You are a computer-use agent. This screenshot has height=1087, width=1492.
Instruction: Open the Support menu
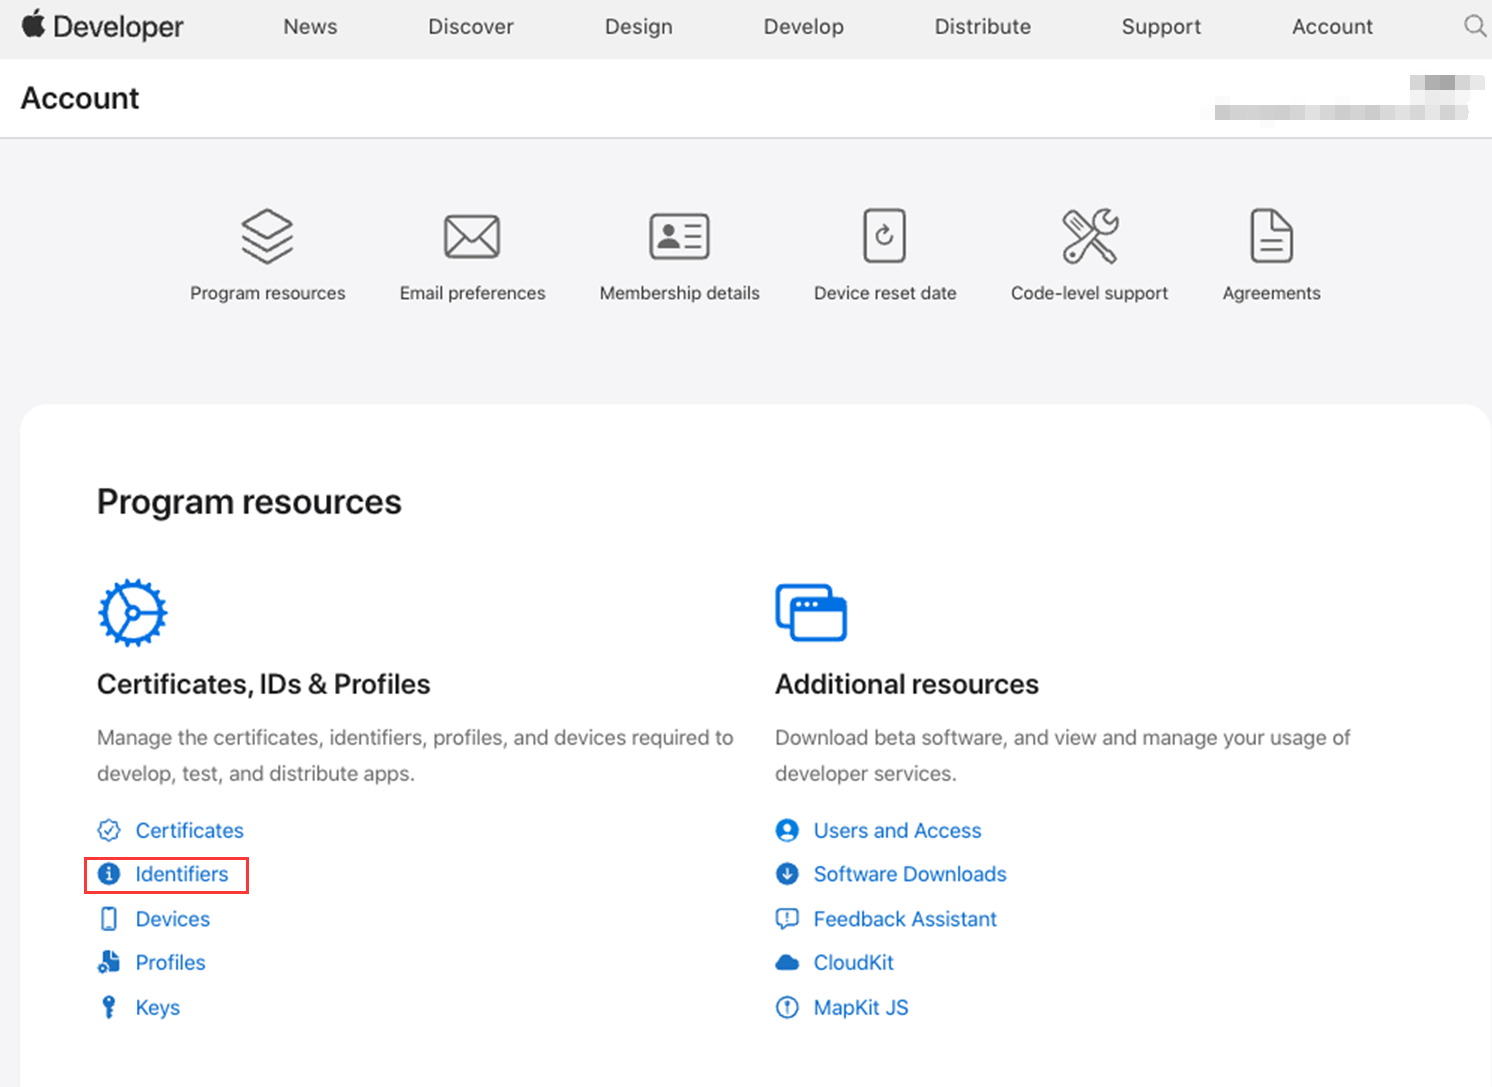click(x=1161, y=27)
